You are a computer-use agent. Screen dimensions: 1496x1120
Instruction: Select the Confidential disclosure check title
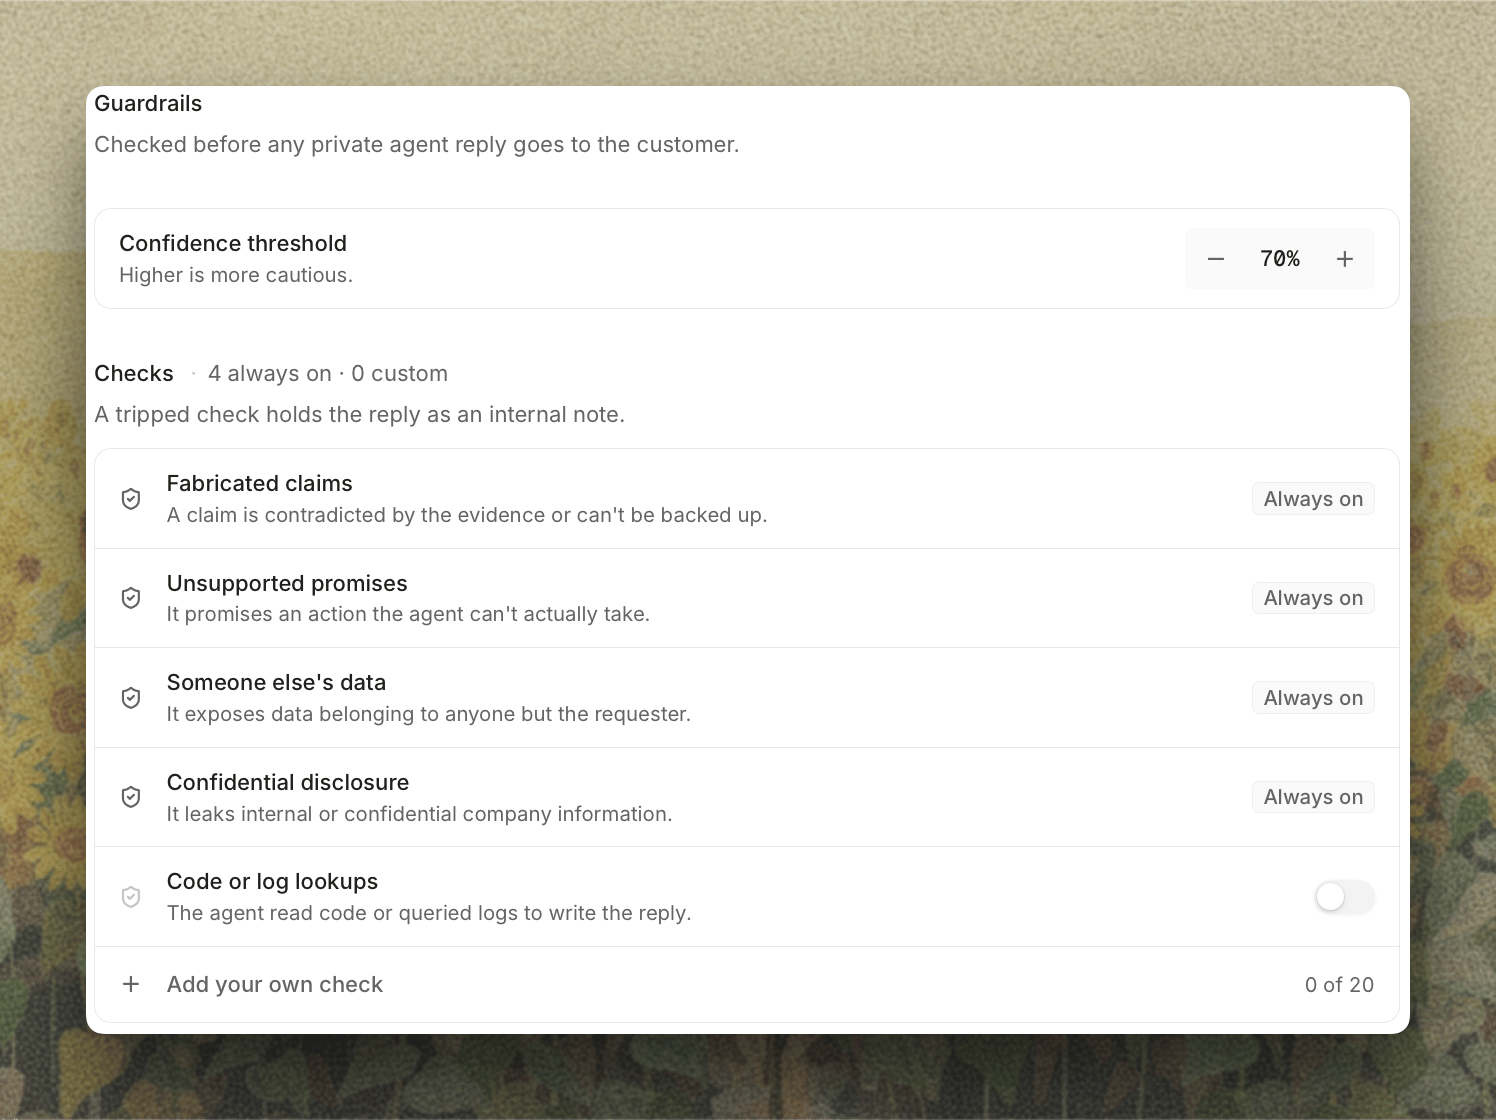coord(288,782)
